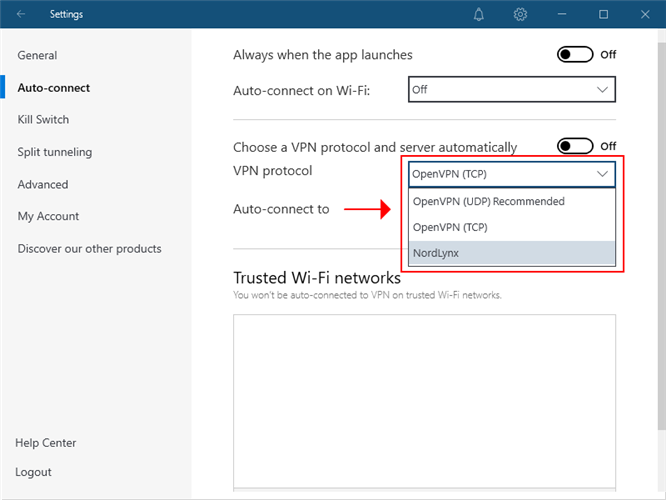Open the Help Center link
666x500 pixels.
pos(46,443)
